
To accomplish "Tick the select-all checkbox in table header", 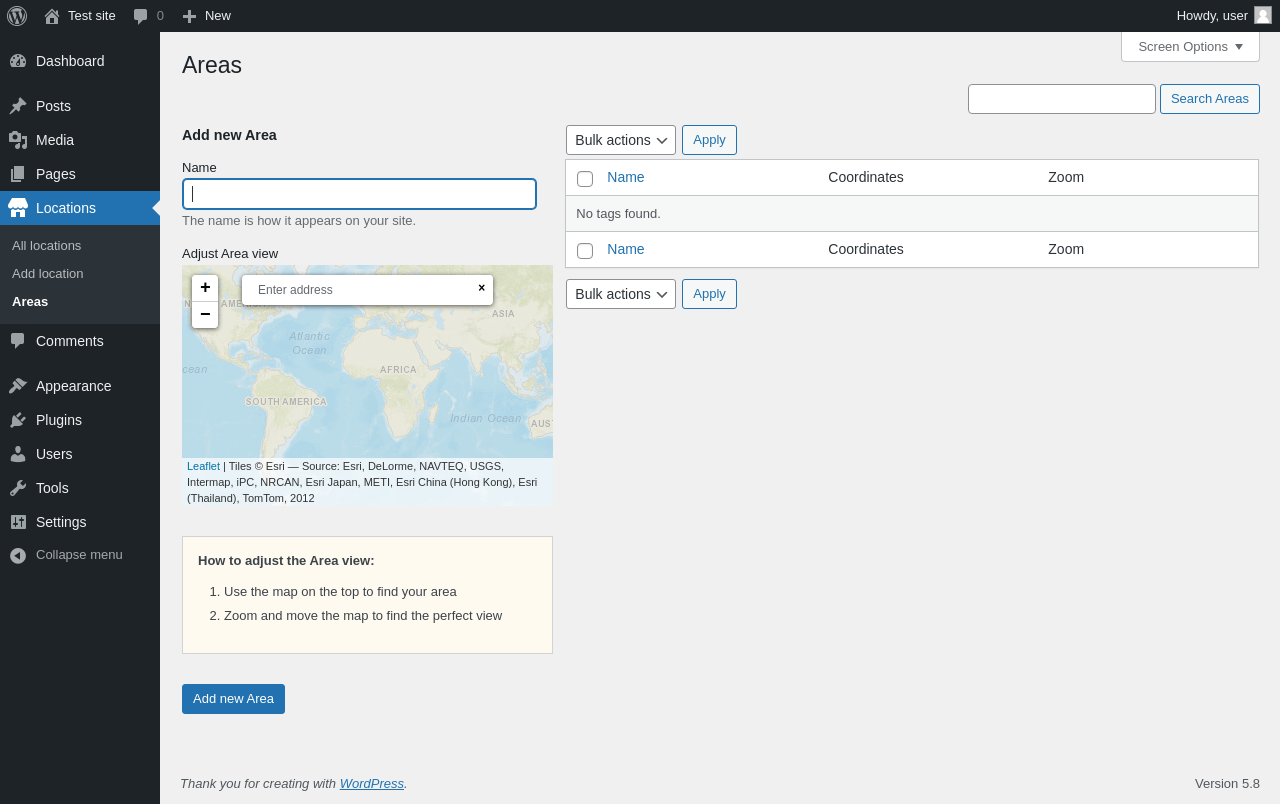I will coord(585,179).
